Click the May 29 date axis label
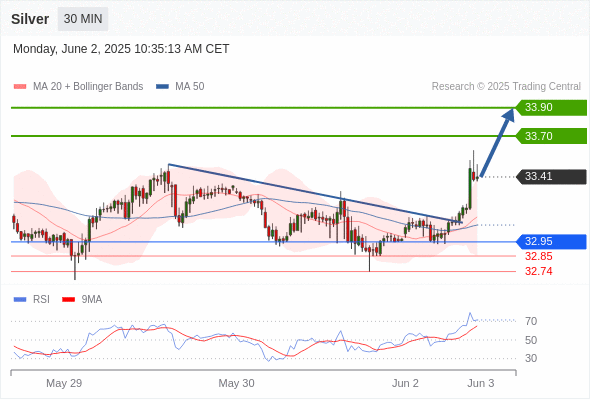590x400 pixels. pyautogui.click(x=64, y=383)
